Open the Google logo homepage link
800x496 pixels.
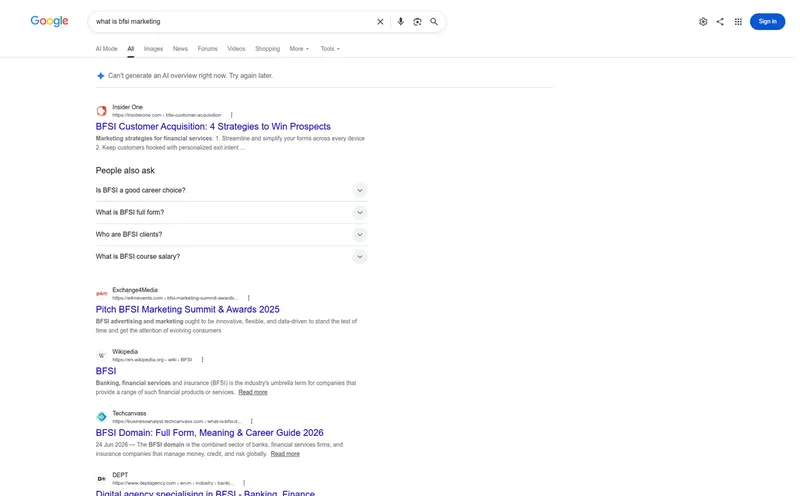click(49, 21)
